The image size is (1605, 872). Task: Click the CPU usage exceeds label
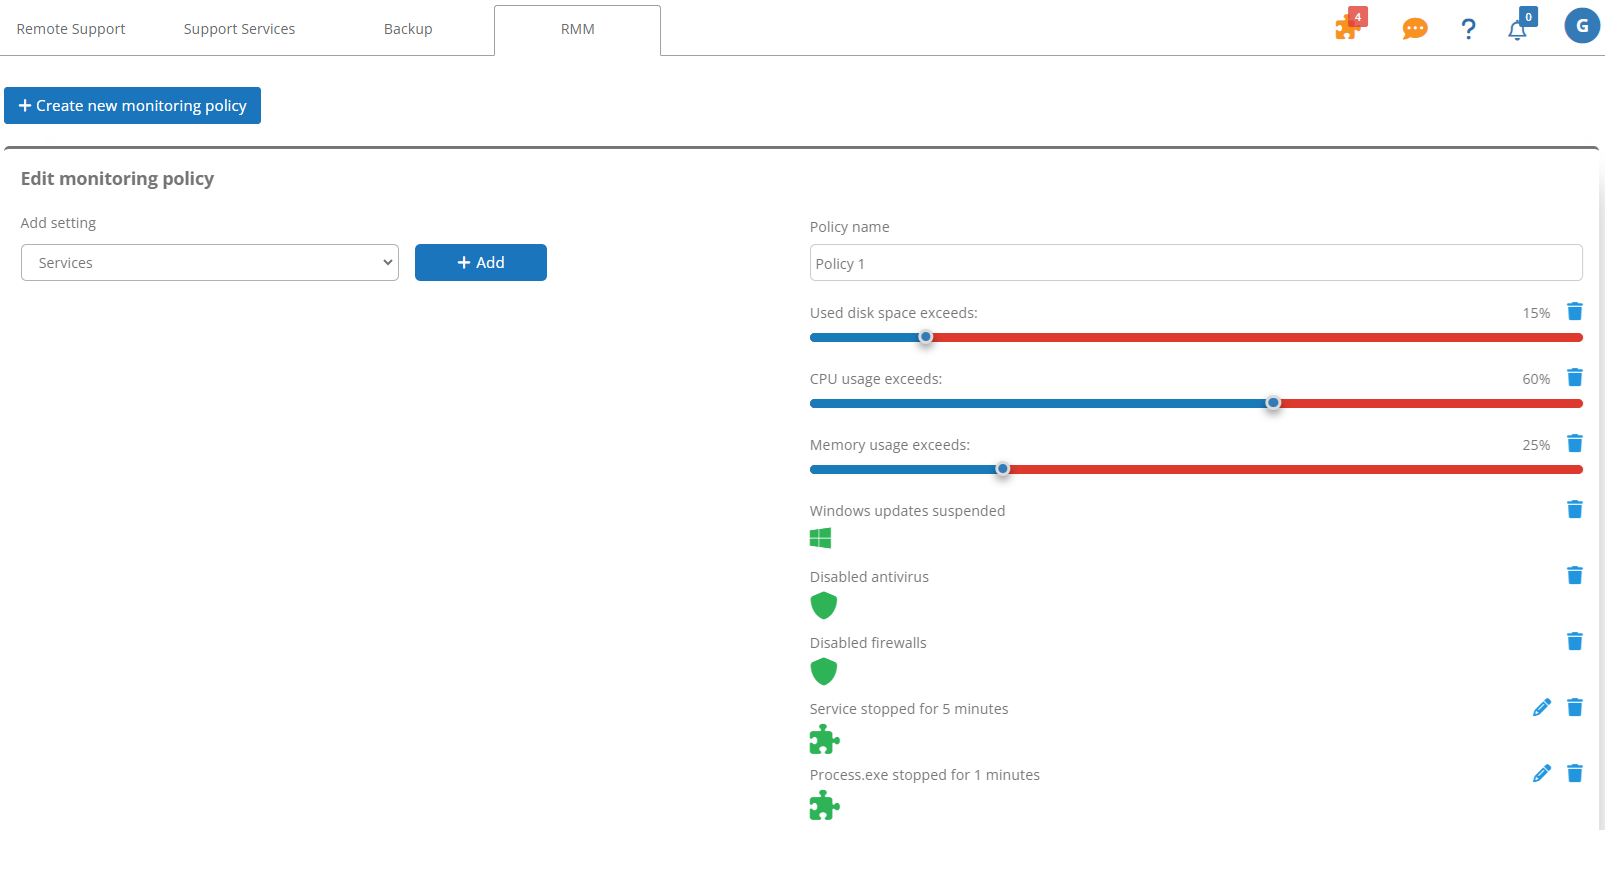(x=876, y=379)
